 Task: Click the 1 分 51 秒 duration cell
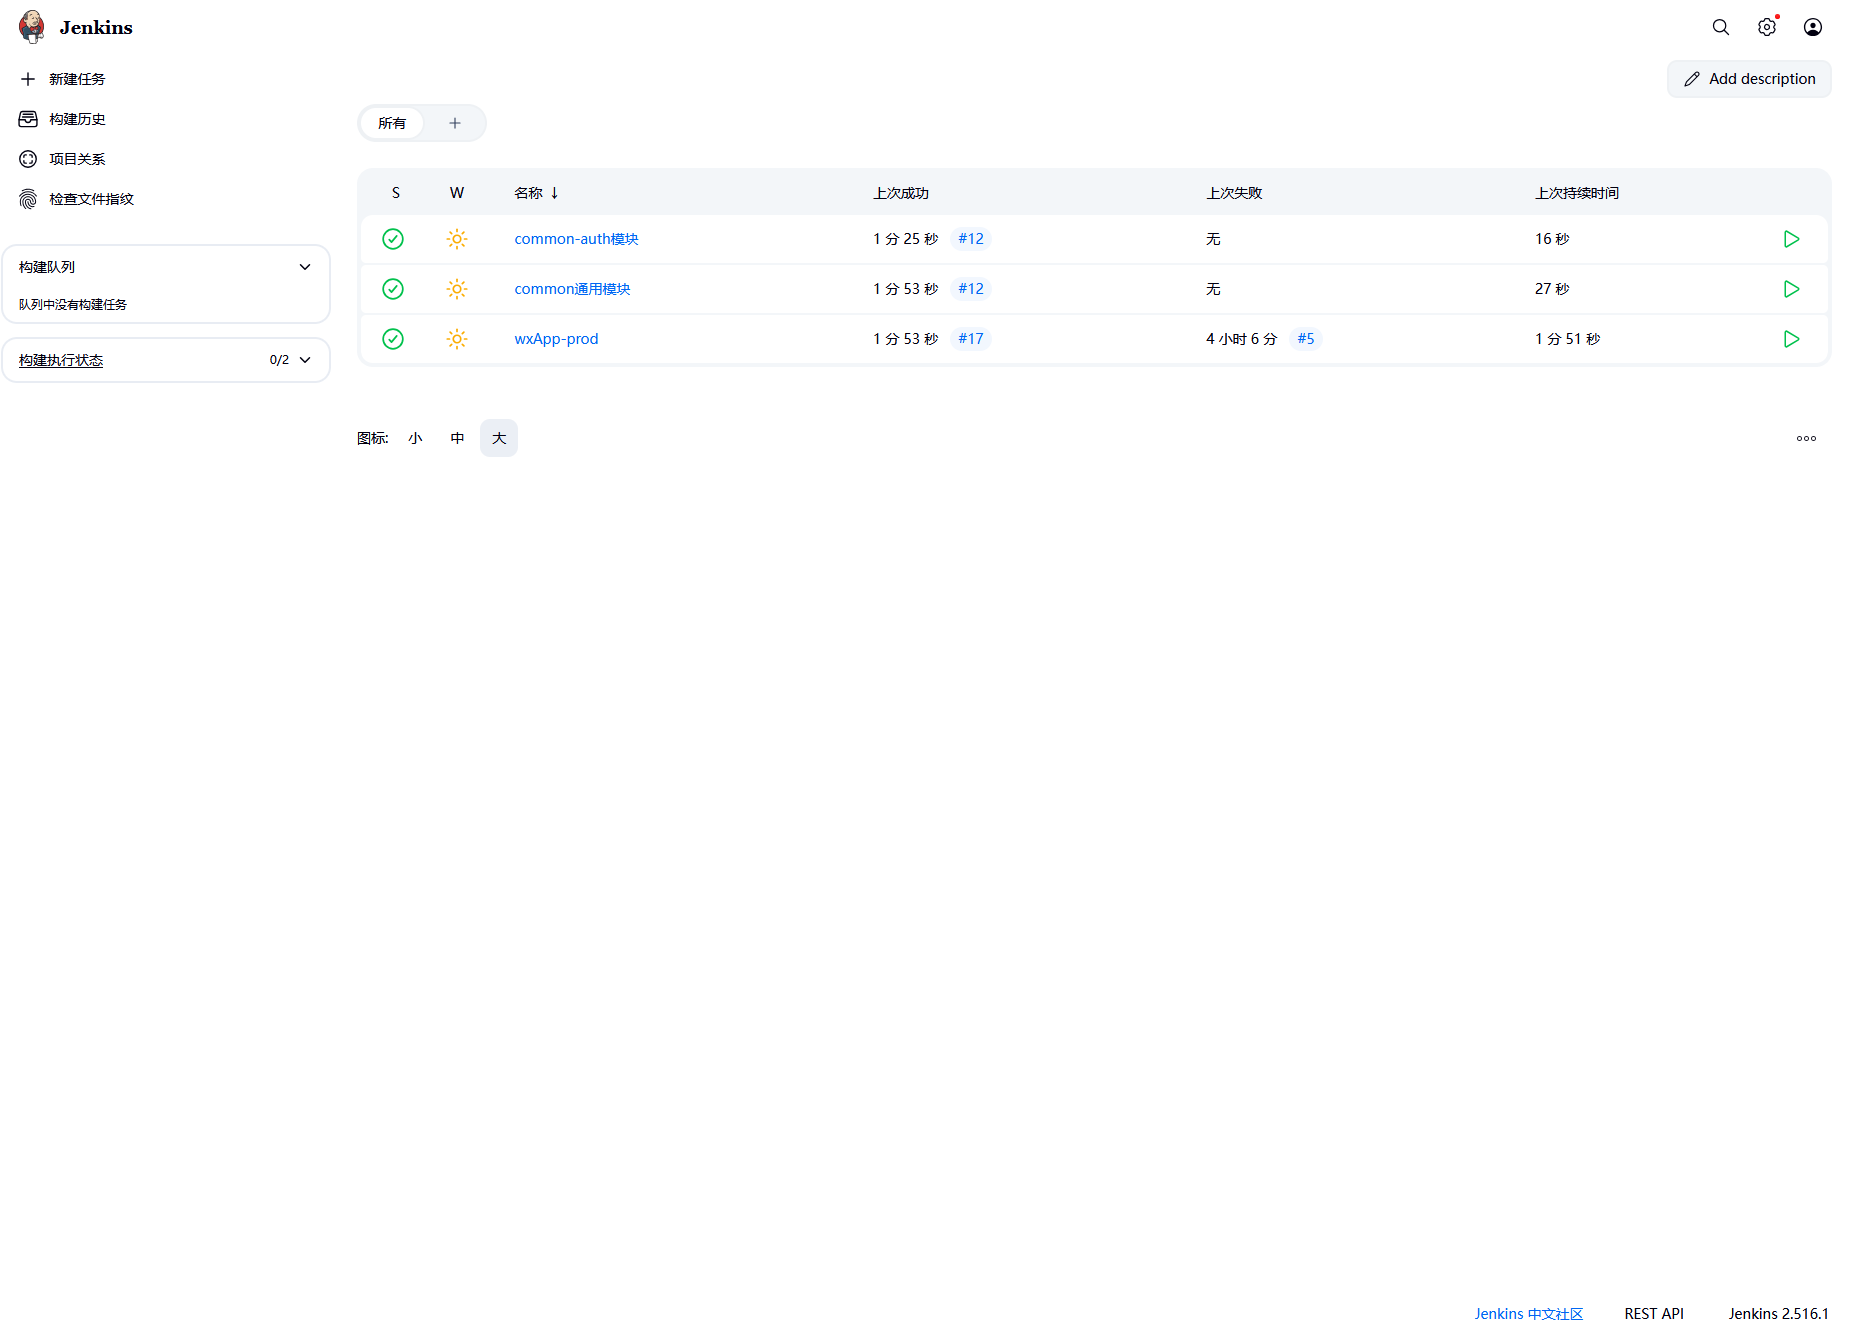click(x=1568, y=339)
